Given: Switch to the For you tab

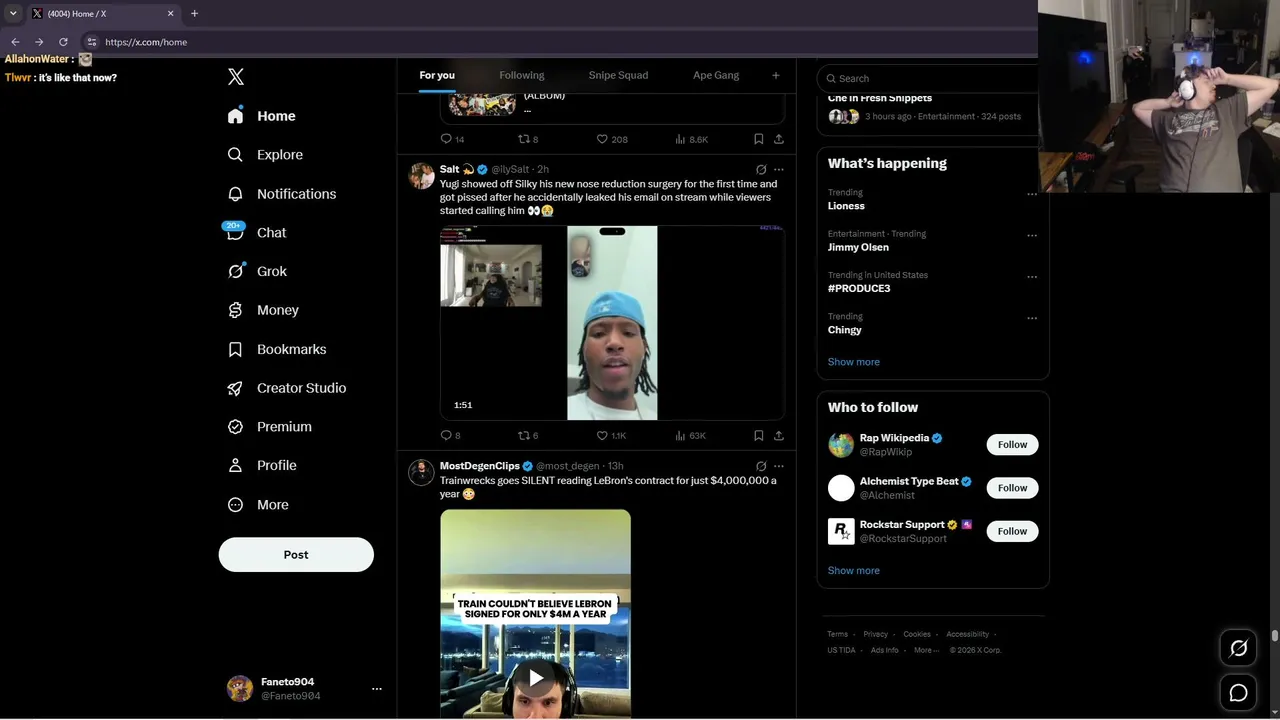Looking at the screenshot, I should (x=437, y=75).
